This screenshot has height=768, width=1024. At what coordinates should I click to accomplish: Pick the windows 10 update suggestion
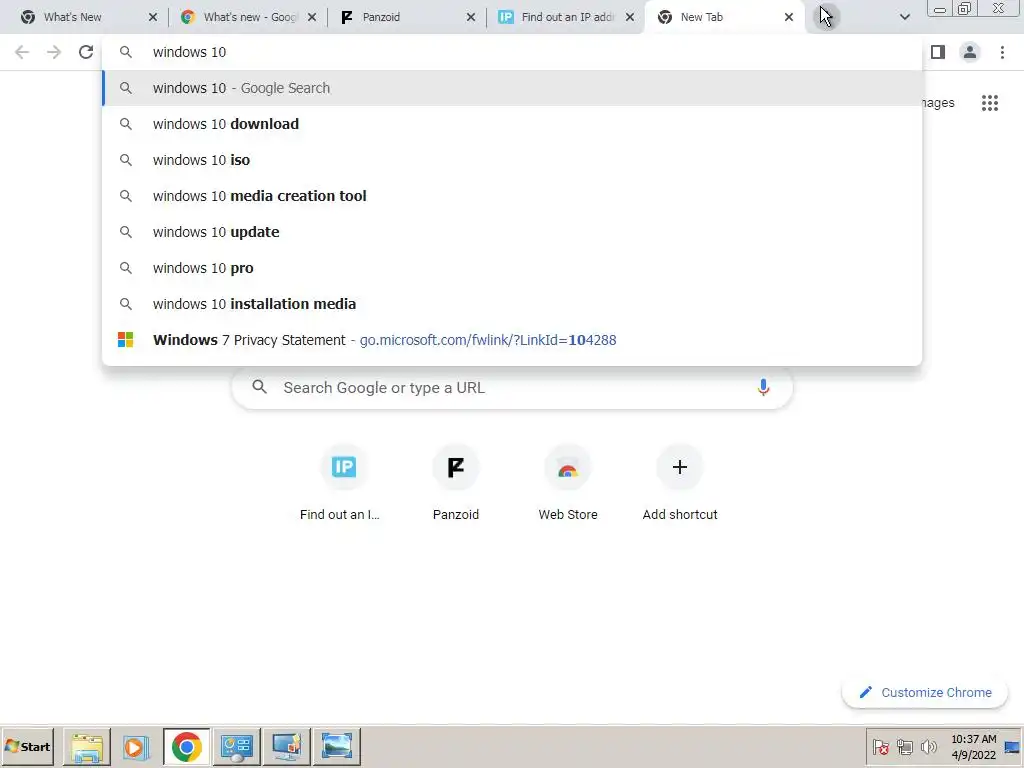point(512,232)
